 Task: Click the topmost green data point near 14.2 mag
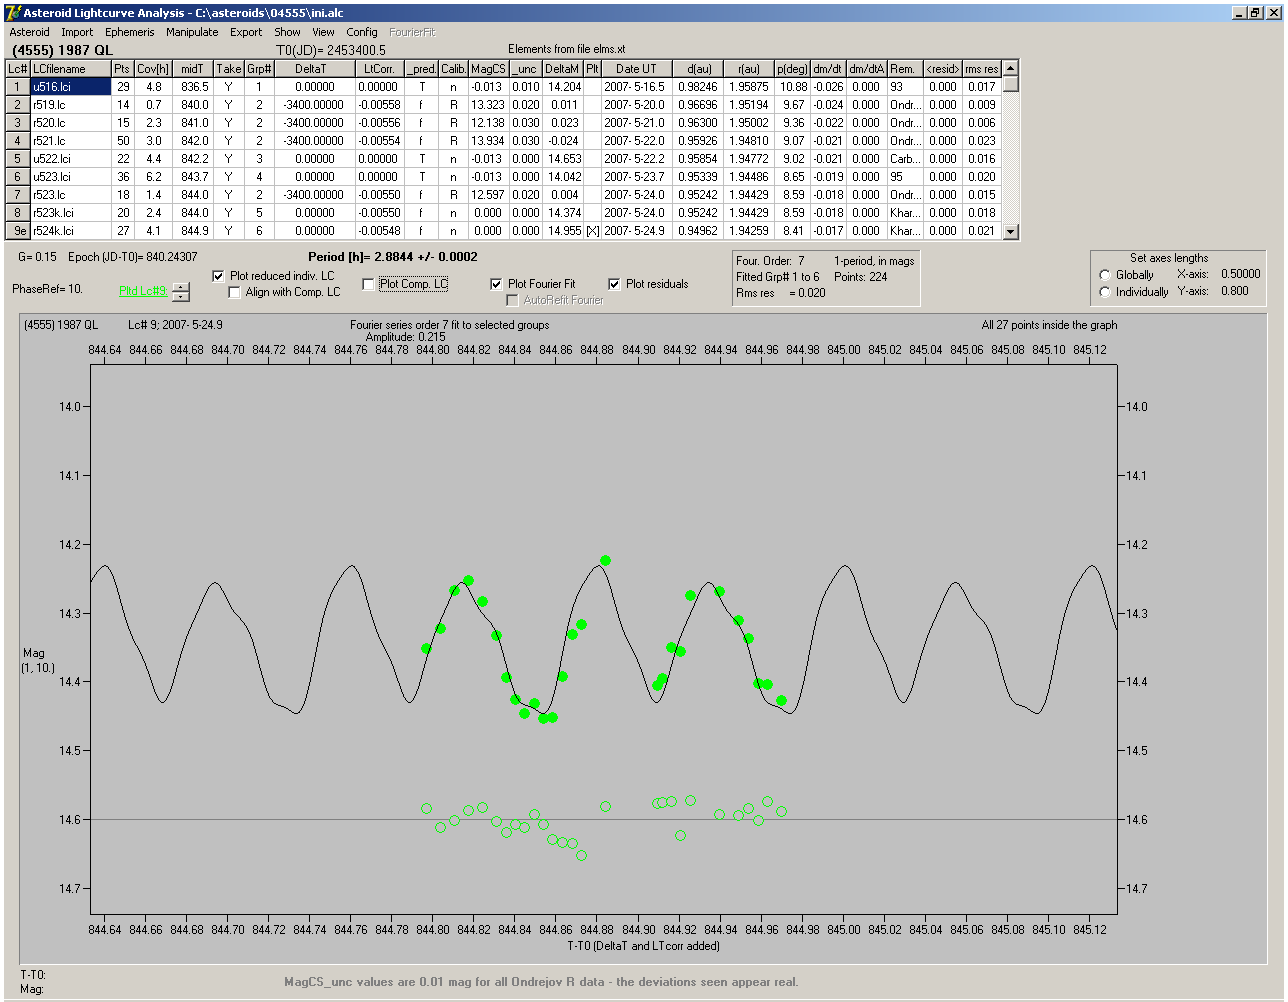[605, 561]
